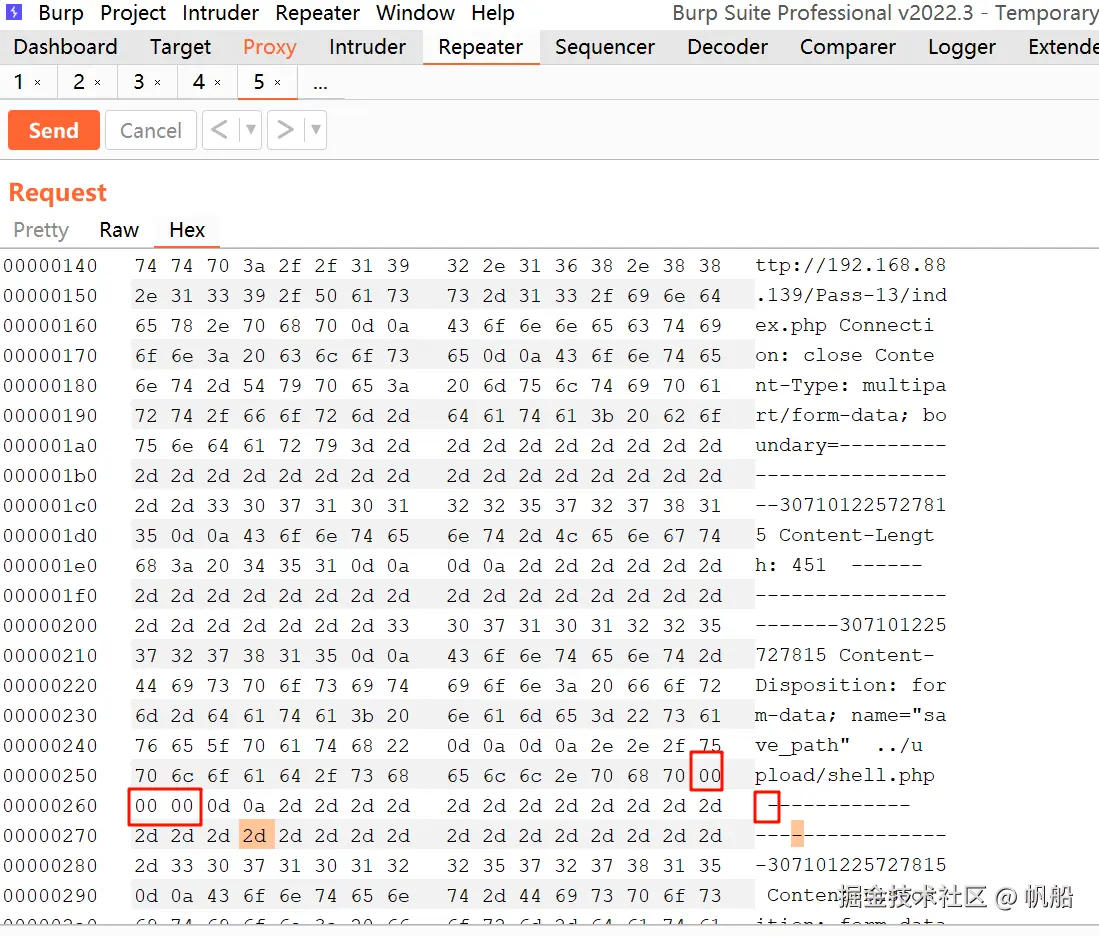Switch to the Intruder tool tab
1099x936 pixels.
[367, 47]
